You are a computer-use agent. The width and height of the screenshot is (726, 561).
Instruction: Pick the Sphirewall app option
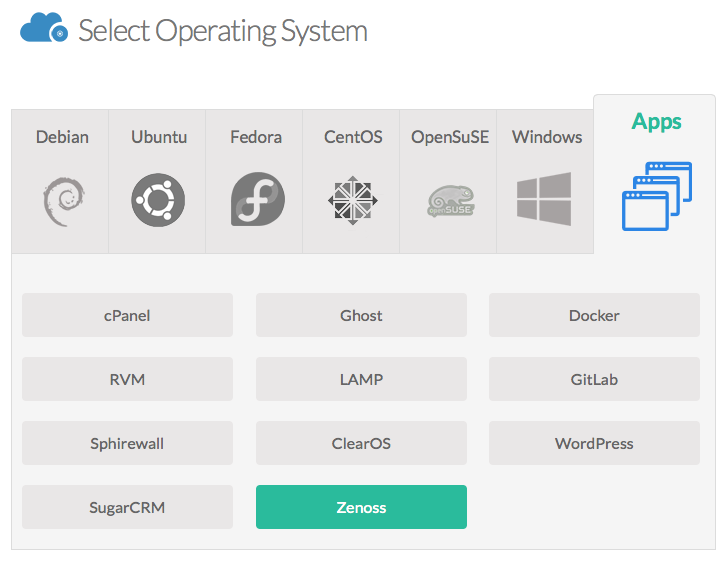[127, 443]
